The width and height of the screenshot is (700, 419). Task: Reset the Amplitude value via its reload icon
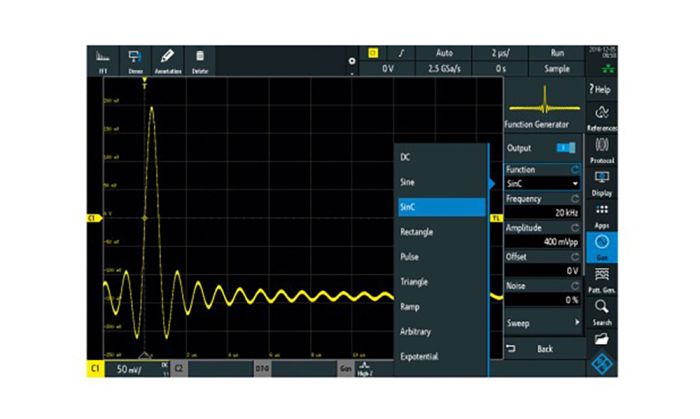pos(575,228)
